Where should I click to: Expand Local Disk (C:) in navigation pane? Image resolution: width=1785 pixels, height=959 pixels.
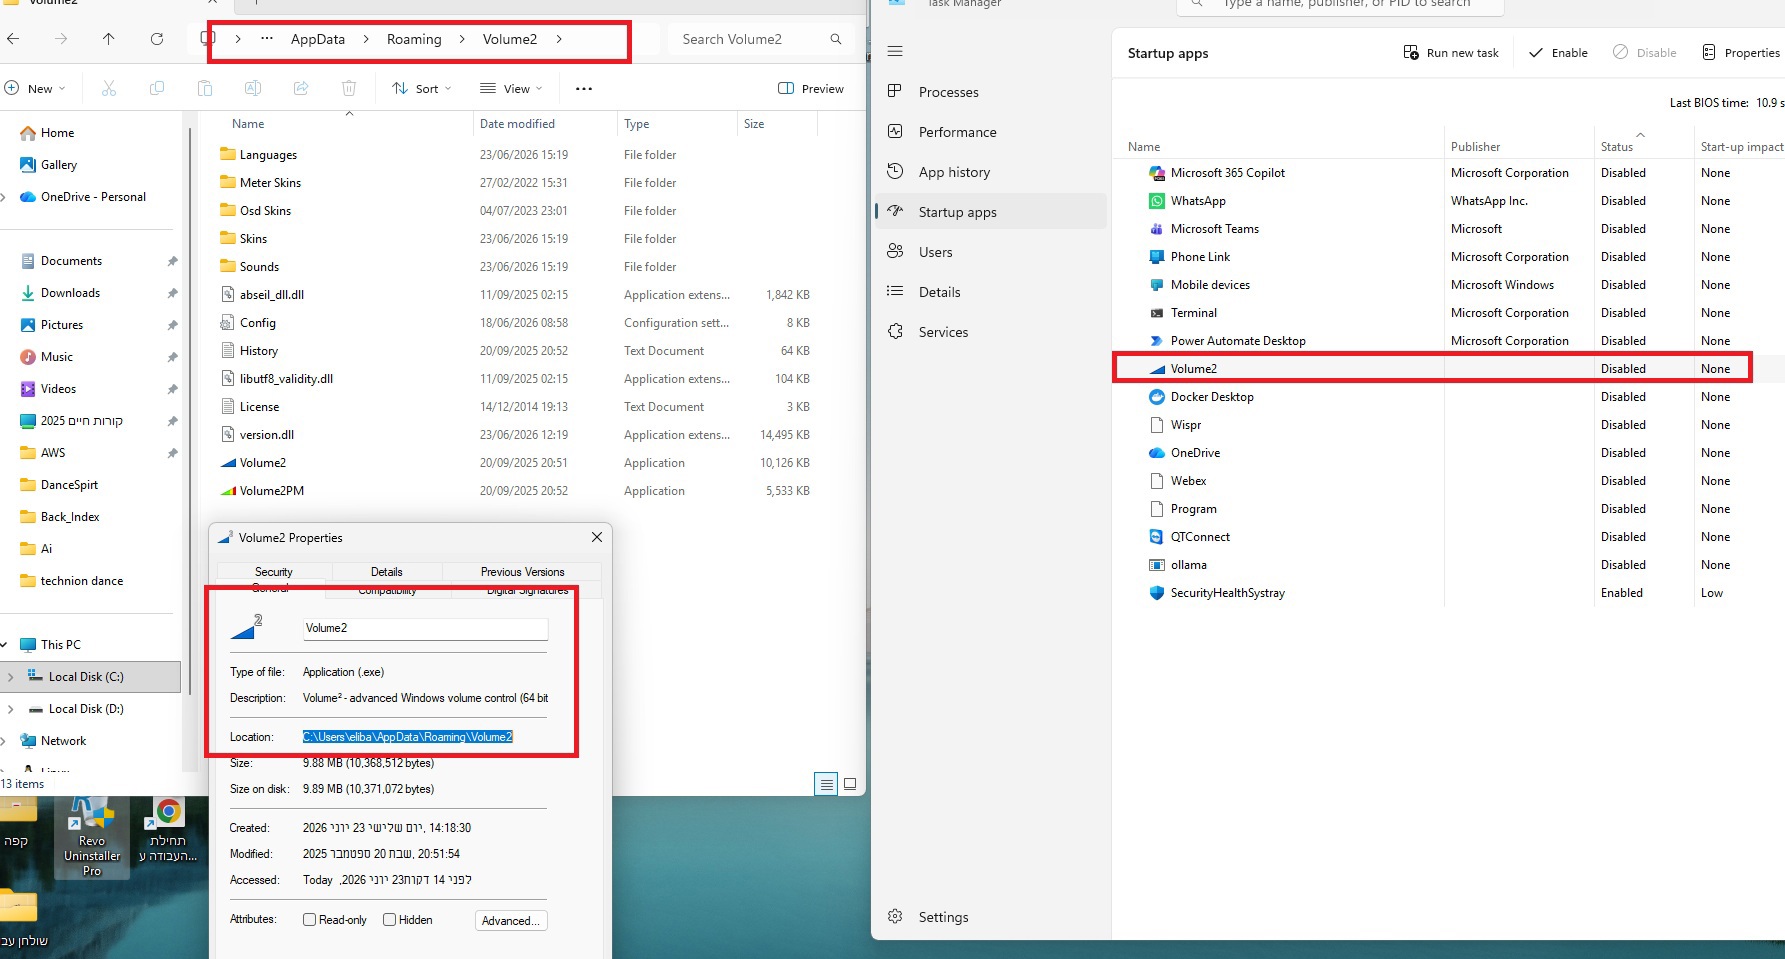(x=10, y=677)
